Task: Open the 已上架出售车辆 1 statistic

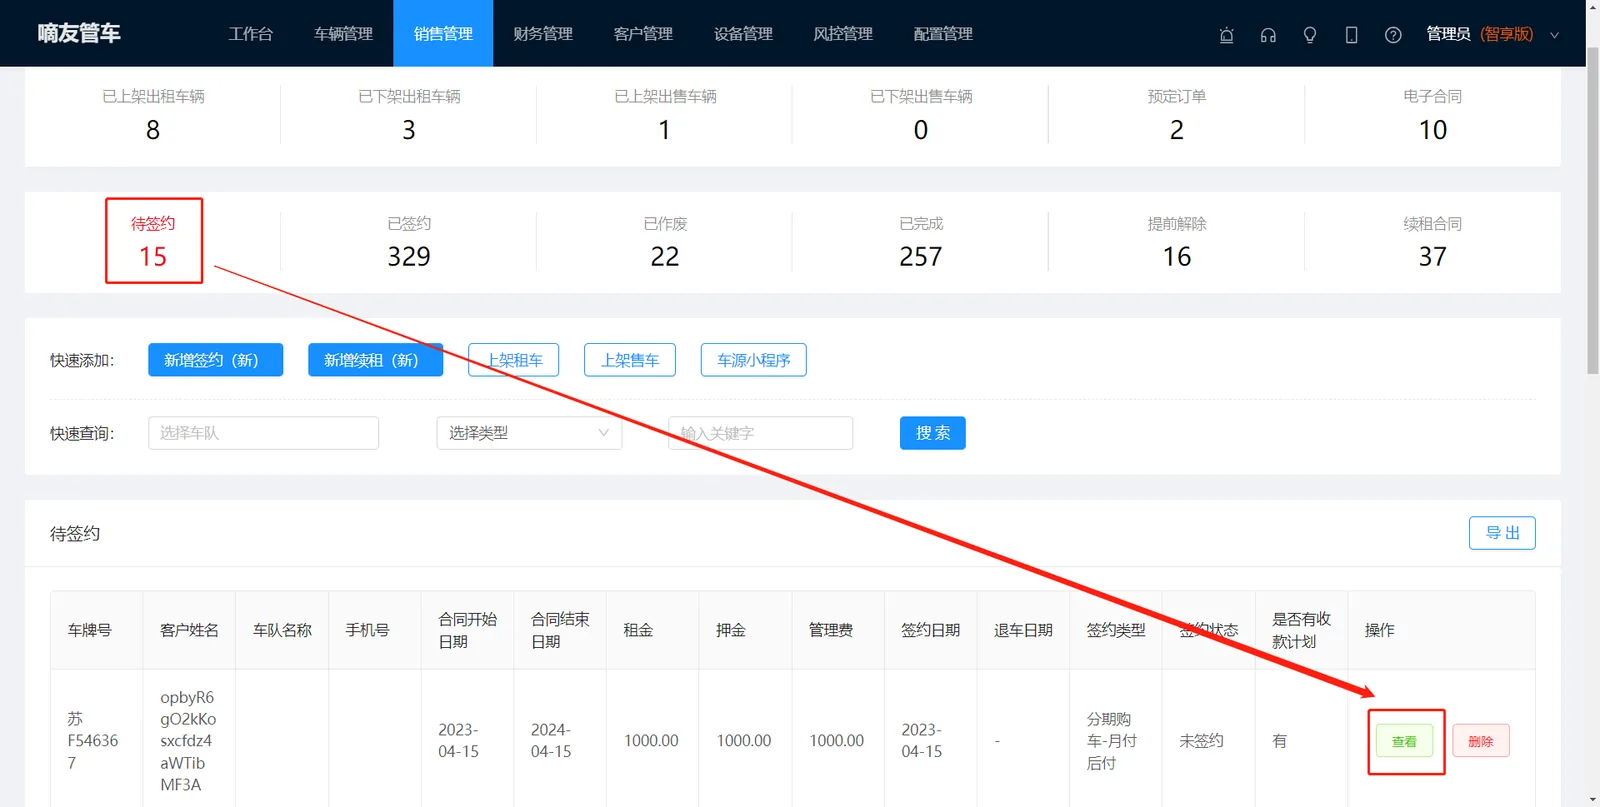Action: click(665, 114)
